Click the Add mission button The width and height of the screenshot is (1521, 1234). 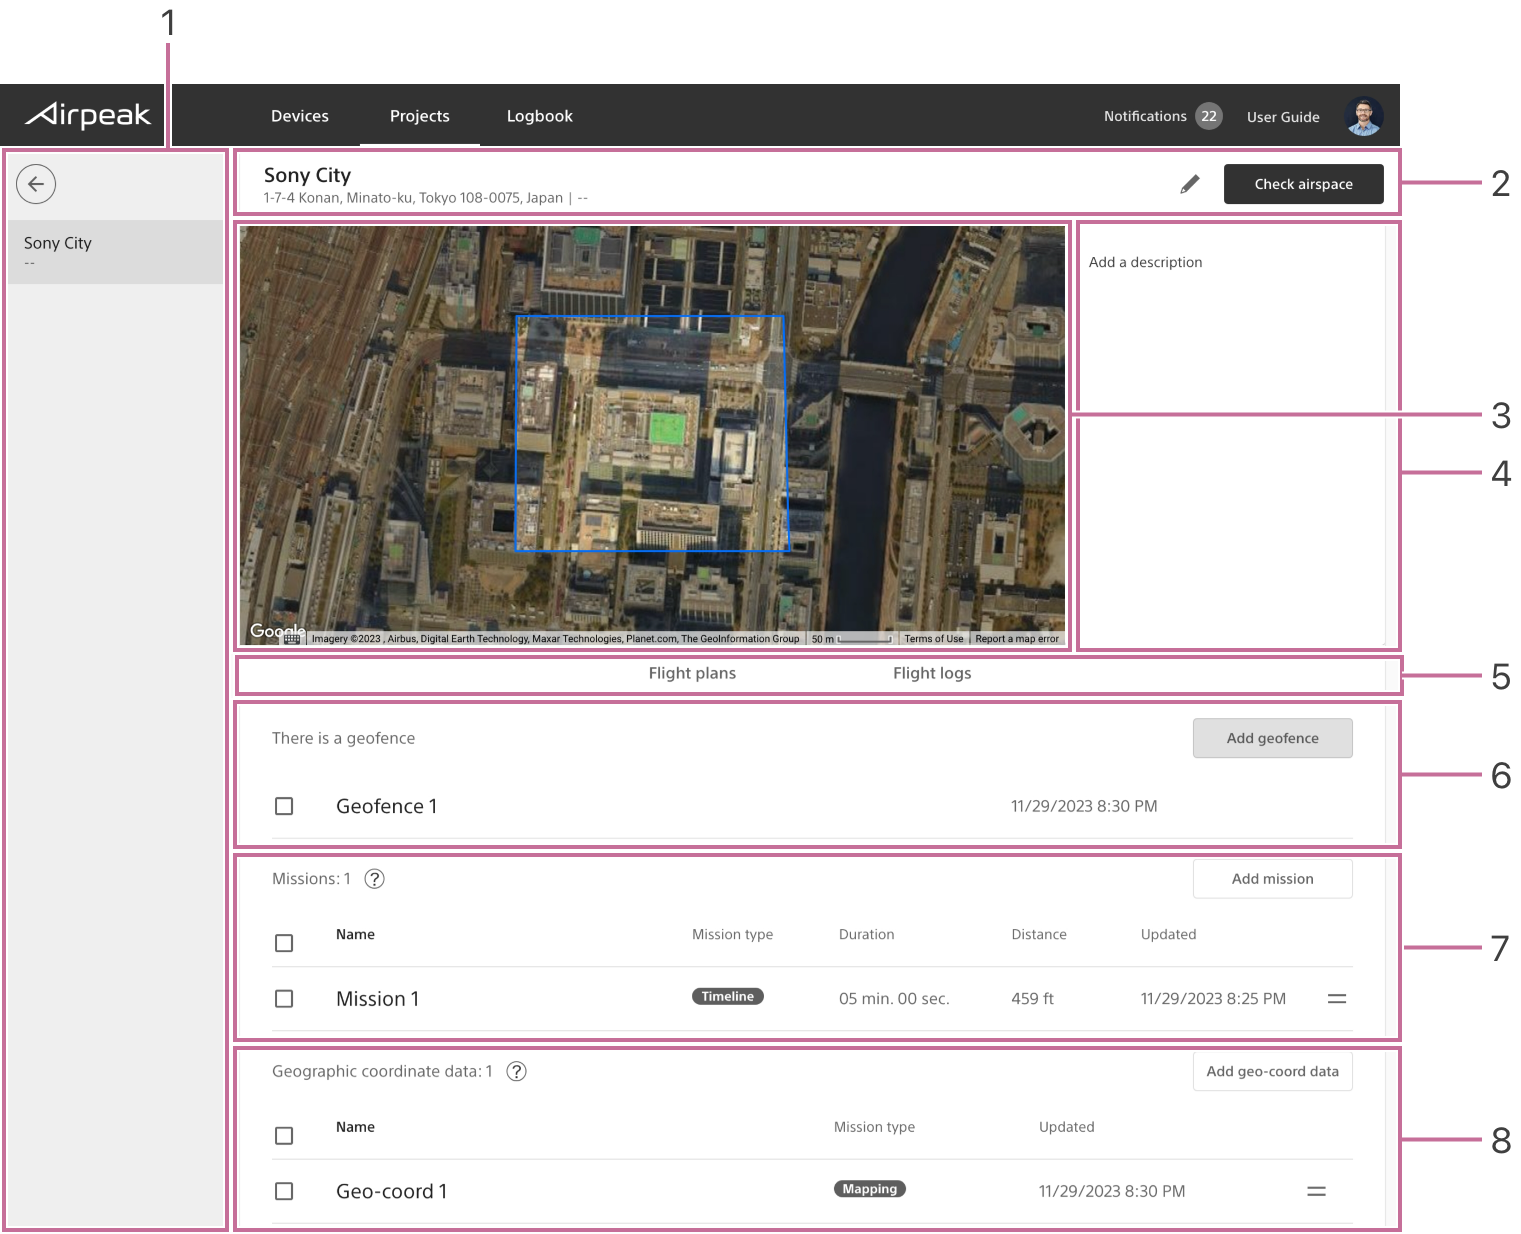[1273, 879]
